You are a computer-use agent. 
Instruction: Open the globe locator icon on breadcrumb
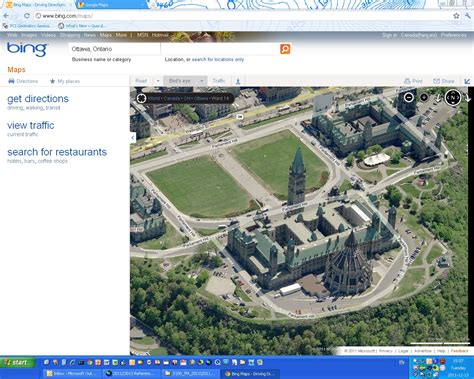pyautogui.click(x=141, y=98)
